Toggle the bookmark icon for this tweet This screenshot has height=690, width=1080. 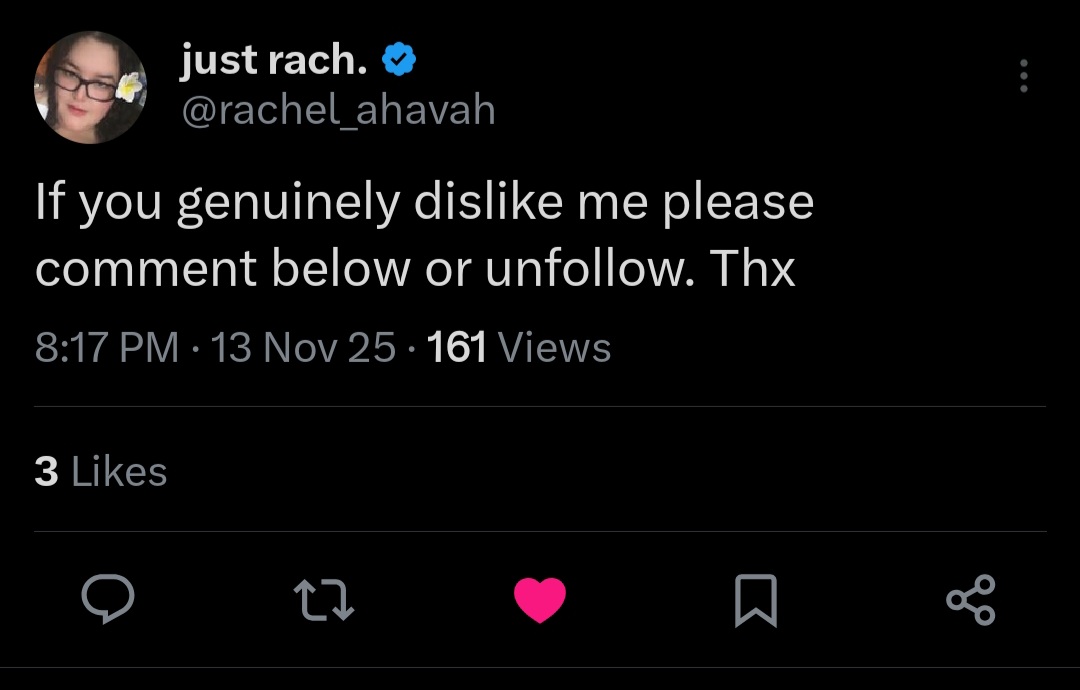[x=755, y=600]
